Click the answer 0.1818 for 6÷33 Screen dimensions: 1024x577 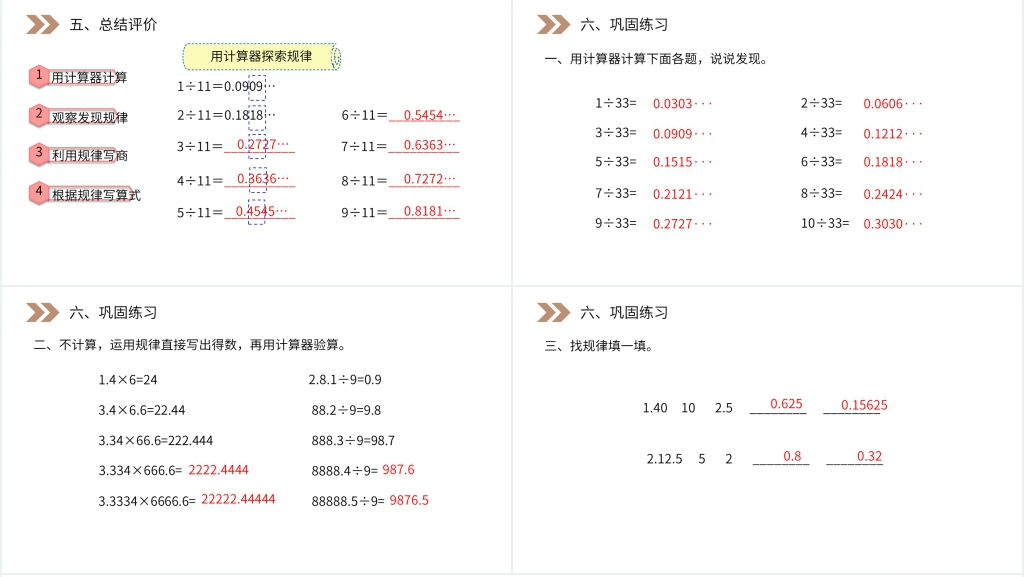(893, 162)
